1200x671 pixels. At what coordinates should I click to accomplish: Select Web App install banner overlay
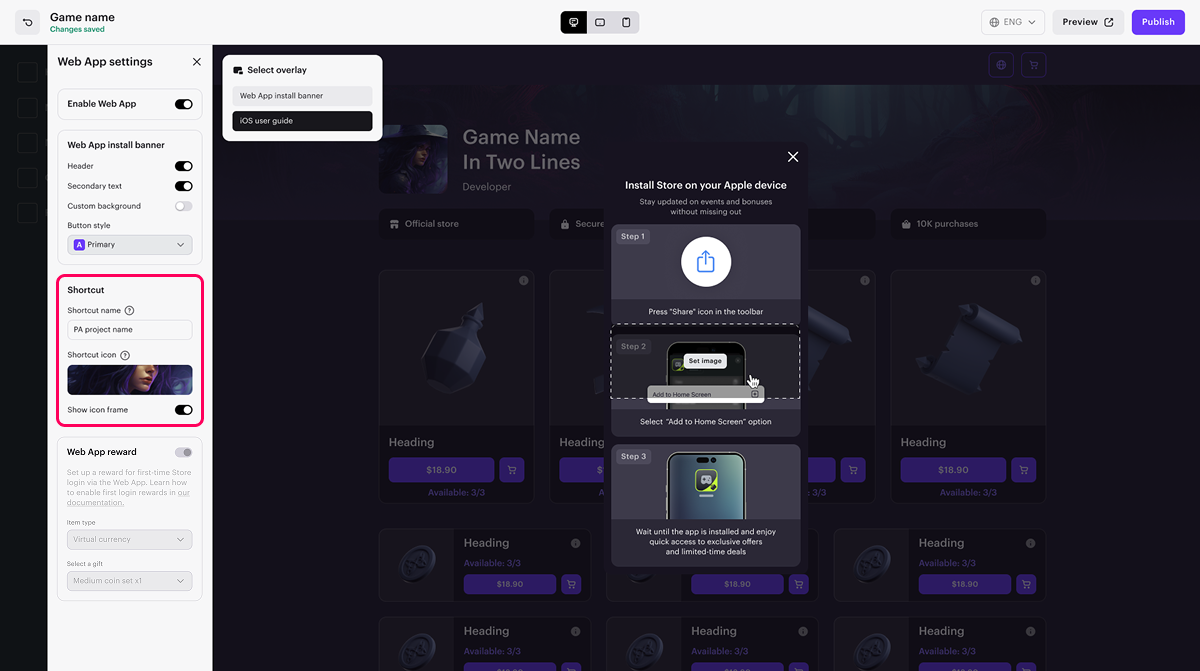click(302, 96)
